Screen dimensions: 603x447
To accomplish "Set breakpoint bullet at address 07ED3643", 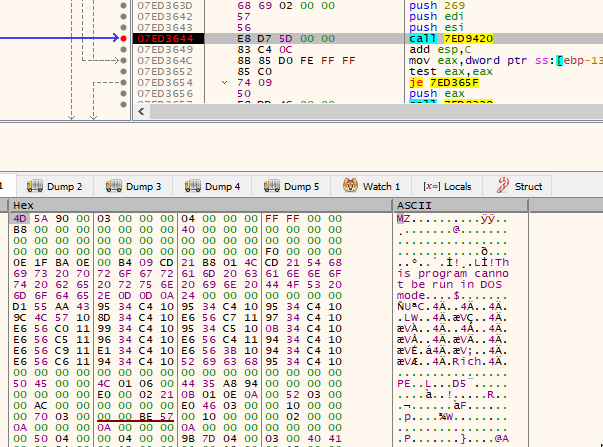I will point(123,27).
